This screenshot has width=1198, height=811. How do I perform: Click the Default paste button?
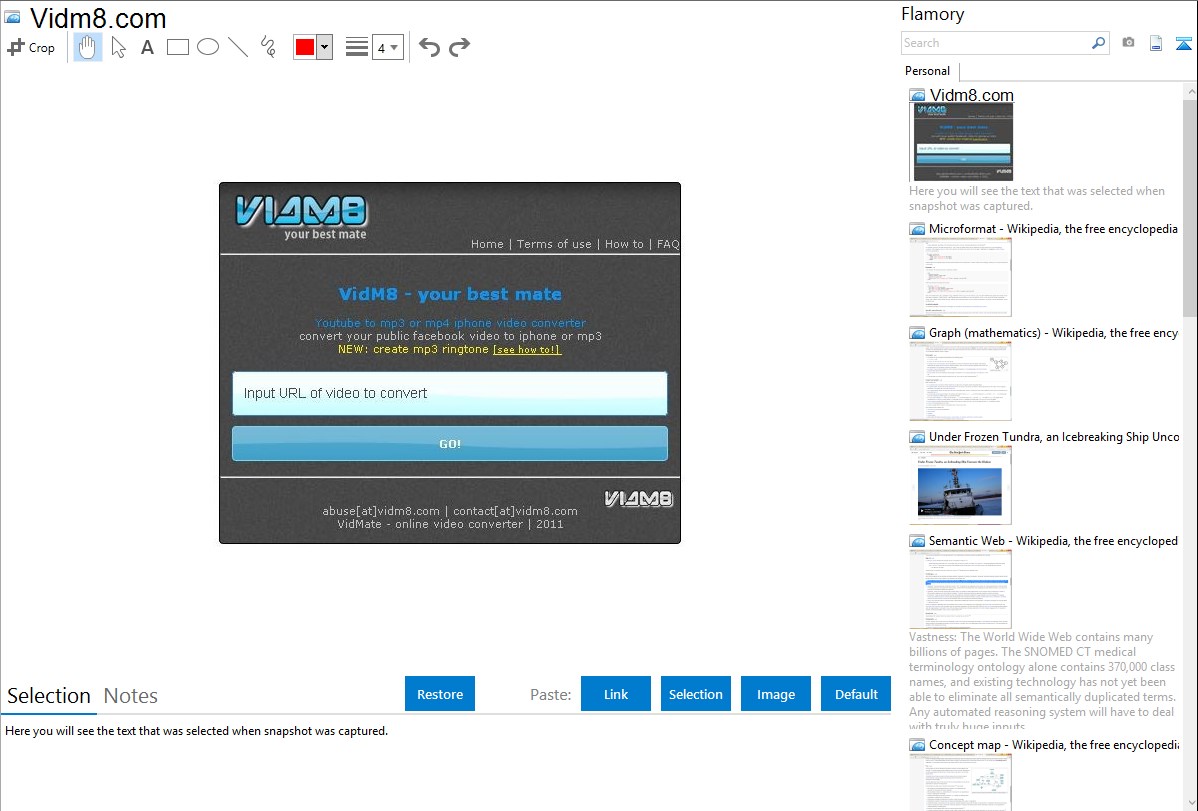point(856,694)
